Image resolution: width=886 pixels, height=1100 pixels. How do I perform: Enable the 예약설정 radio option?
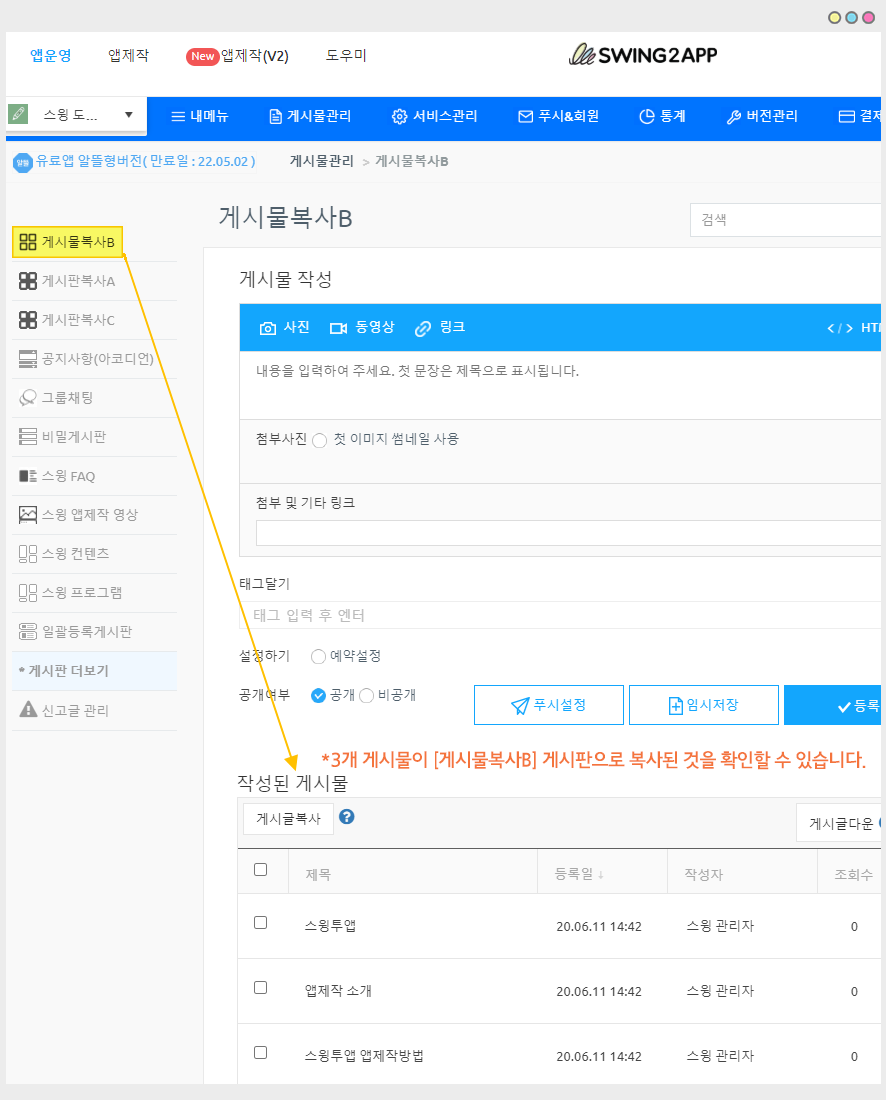318,657
